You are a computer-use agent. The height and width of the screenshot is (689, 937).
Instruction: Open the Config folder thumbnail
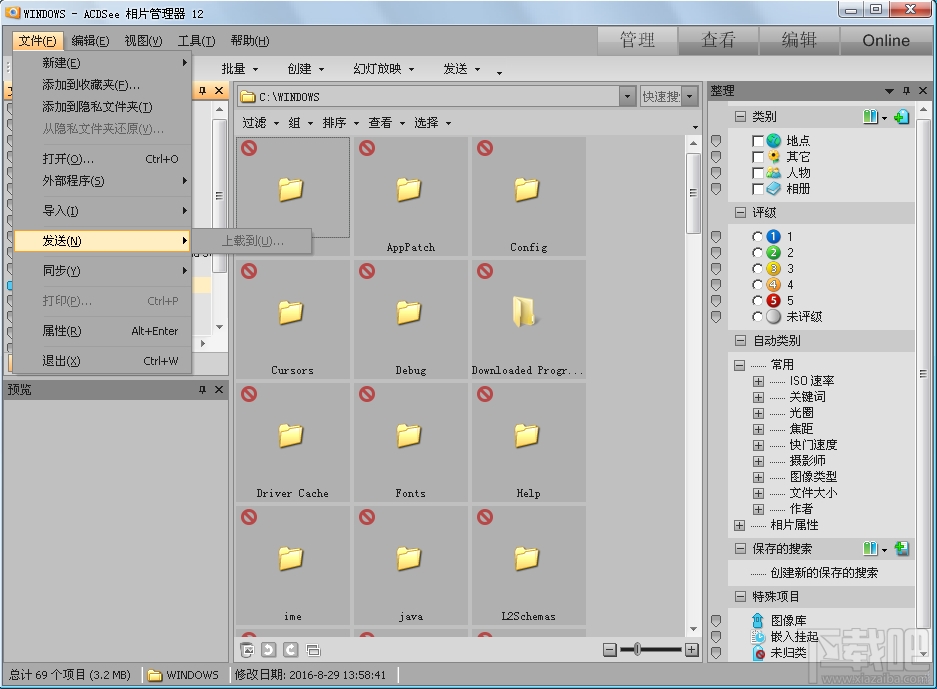click(528, 190)
